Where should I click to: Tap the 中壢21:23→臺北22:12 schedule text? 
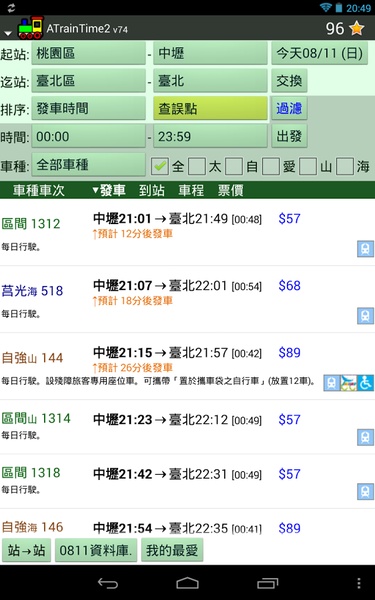[x=177, y=420]
